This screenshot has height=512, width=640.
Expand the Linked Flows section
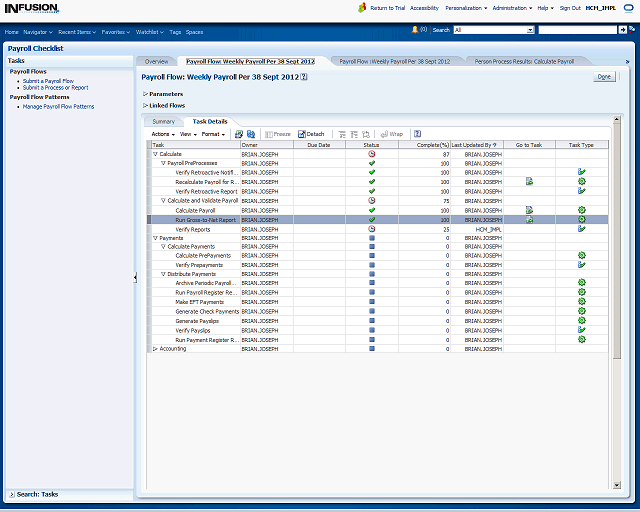pyautogui.click(x=145, y=105)
